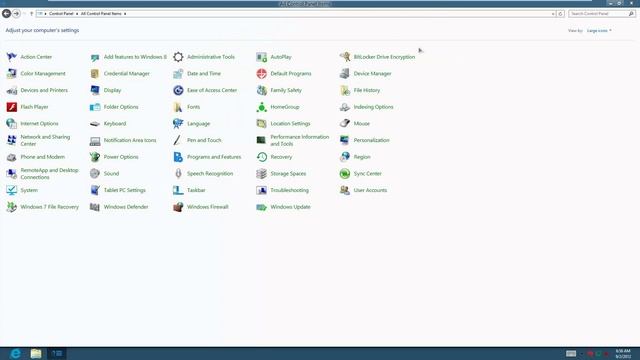
Task: Open the AutoPlay icon
Action: (x=261, y=57)
